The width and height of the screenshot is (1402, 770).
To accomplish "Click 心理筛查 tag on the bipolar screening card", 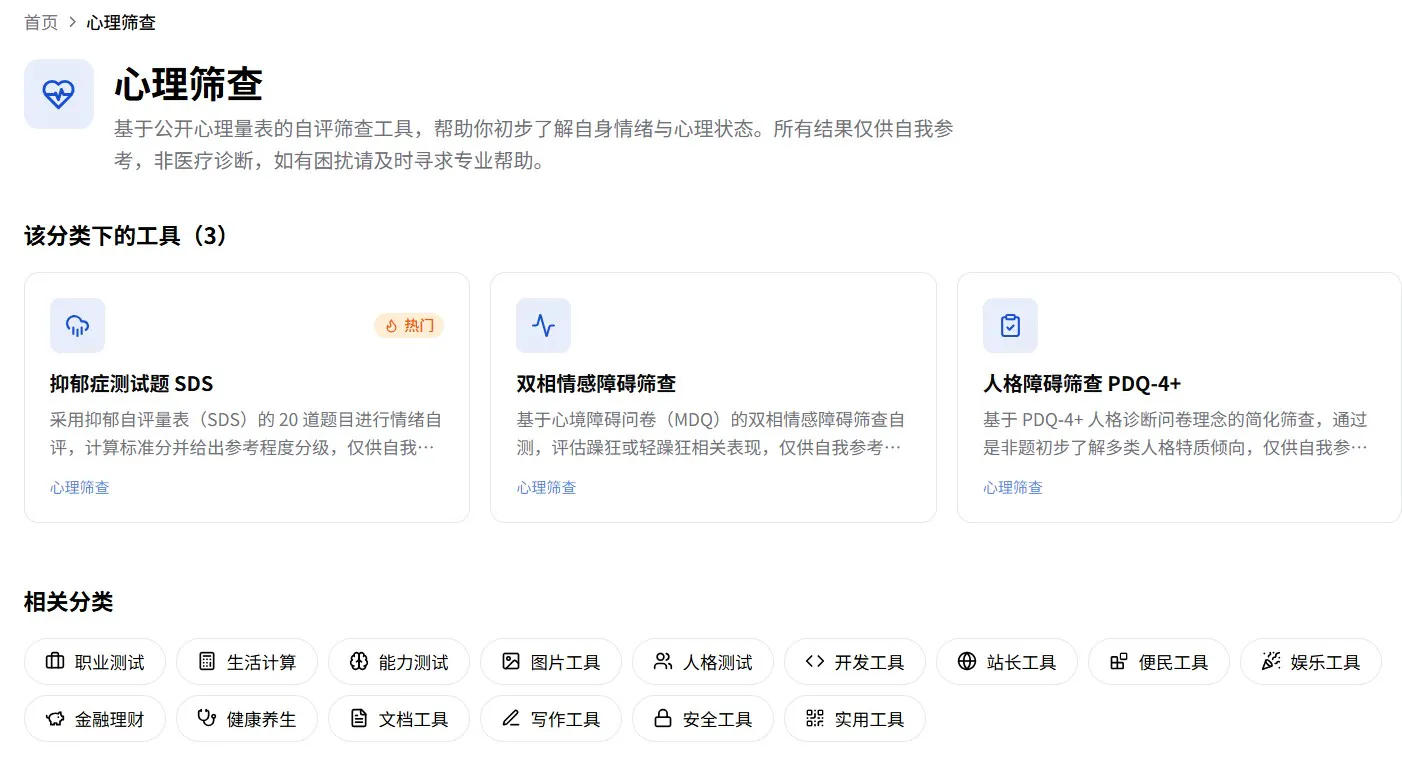I will point(546,488).
